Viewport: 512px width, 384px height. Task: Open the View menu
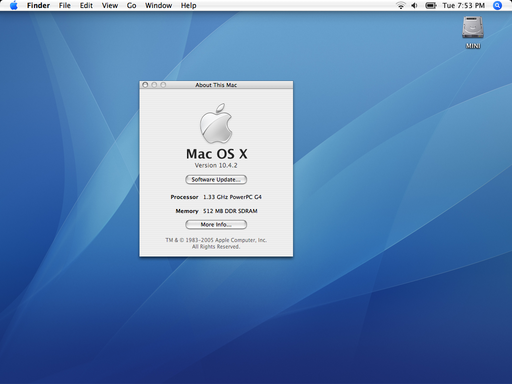pyautogui.click(x=110, y=5)
